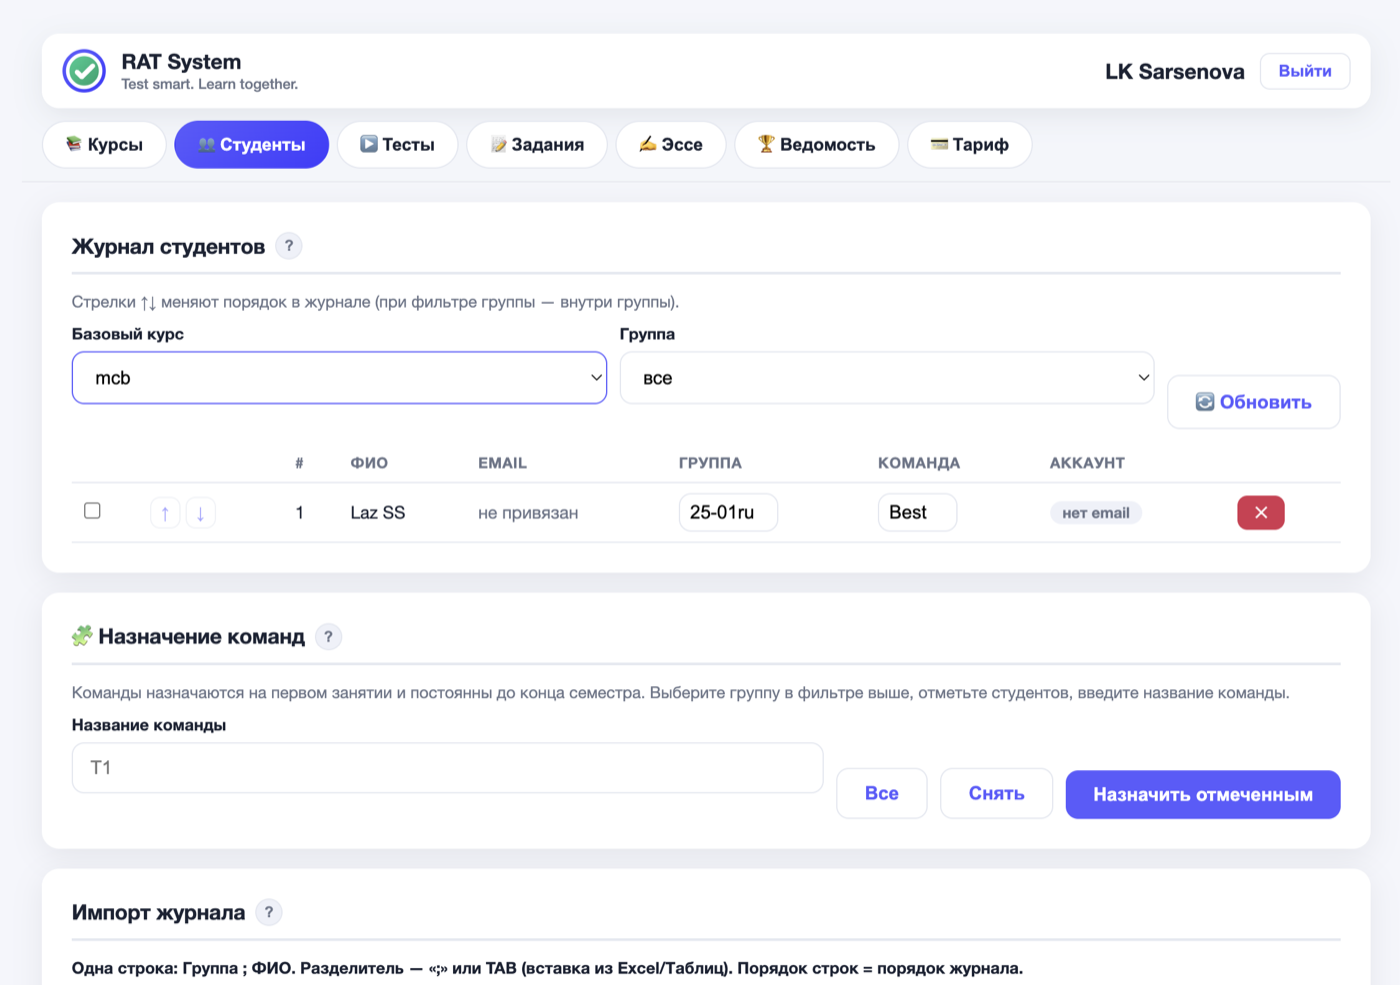Log out with the Выйти button
1400x985 pixels.
(1305, 71)
